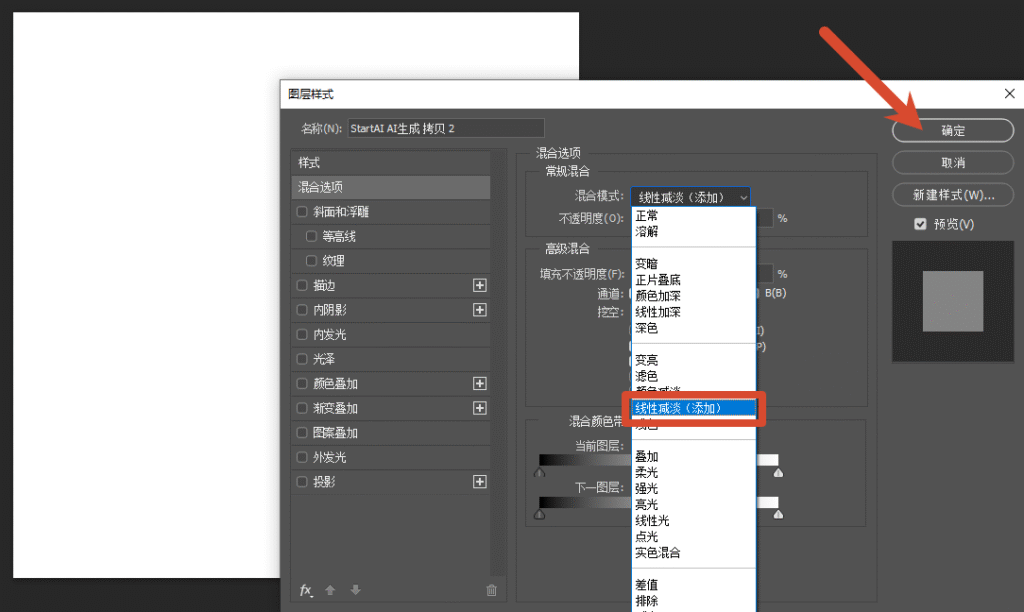Enable 内发光 checkbox
The height and width of the screenshot is (612, 1024).
[x=302, y=334]
